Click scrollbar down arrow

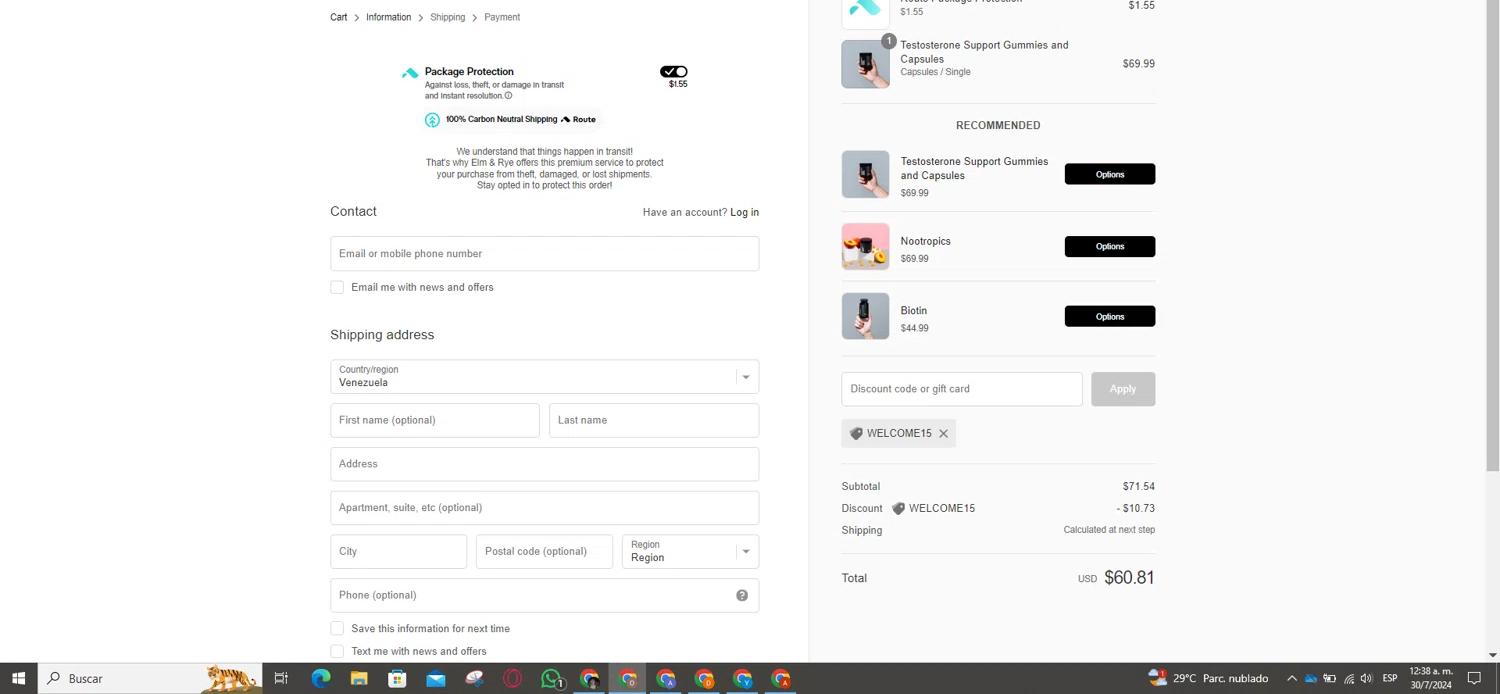1493,655
